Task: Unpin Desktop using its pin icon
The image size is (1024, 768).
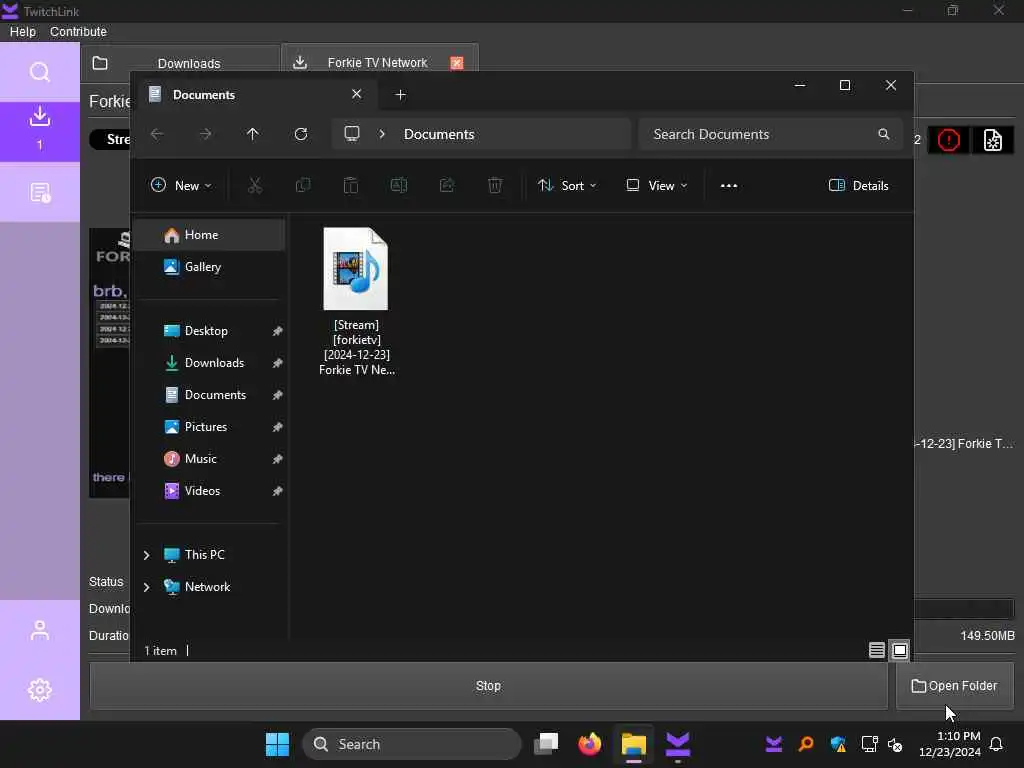Action: coord(278,331)
